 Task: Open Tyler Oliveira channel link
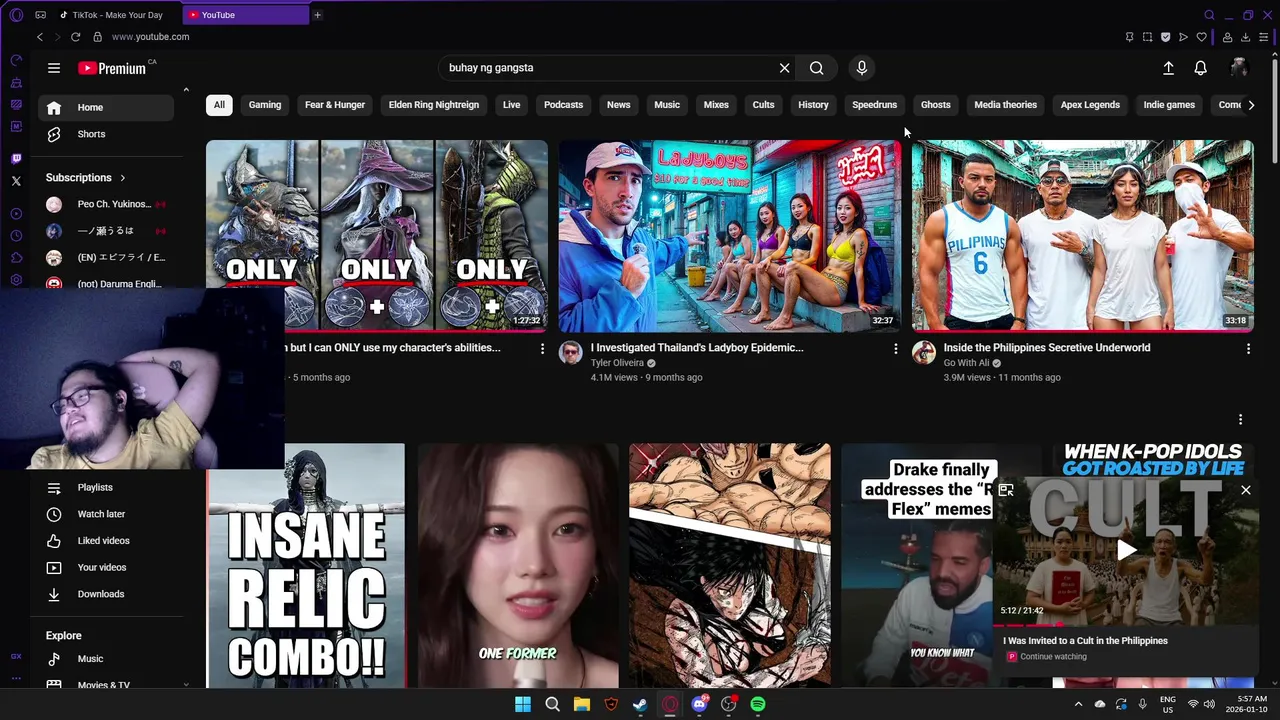click(x=617, y=363)
